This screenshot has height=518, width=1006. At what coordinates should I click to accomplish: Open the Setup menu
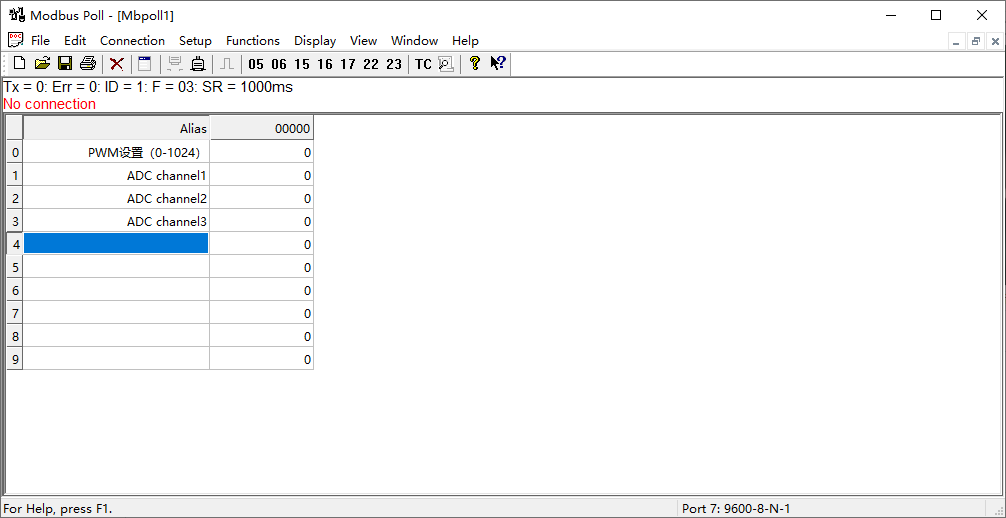pos(195,40)
